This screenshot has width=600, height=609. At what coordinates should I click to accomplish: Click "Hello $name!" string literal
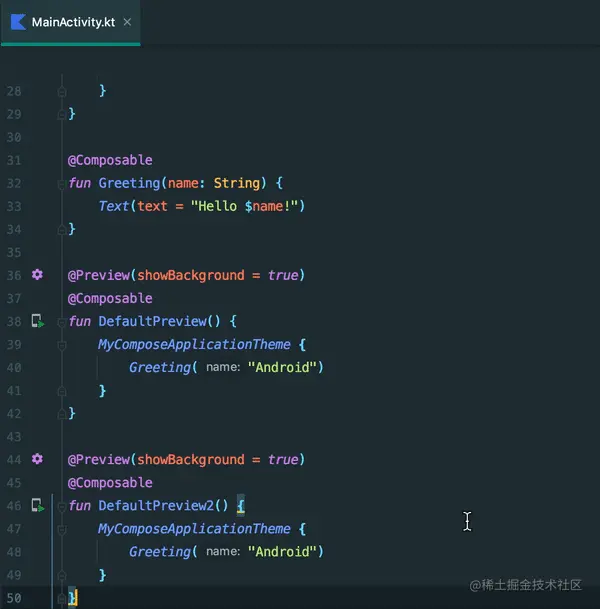coord(244,206)
